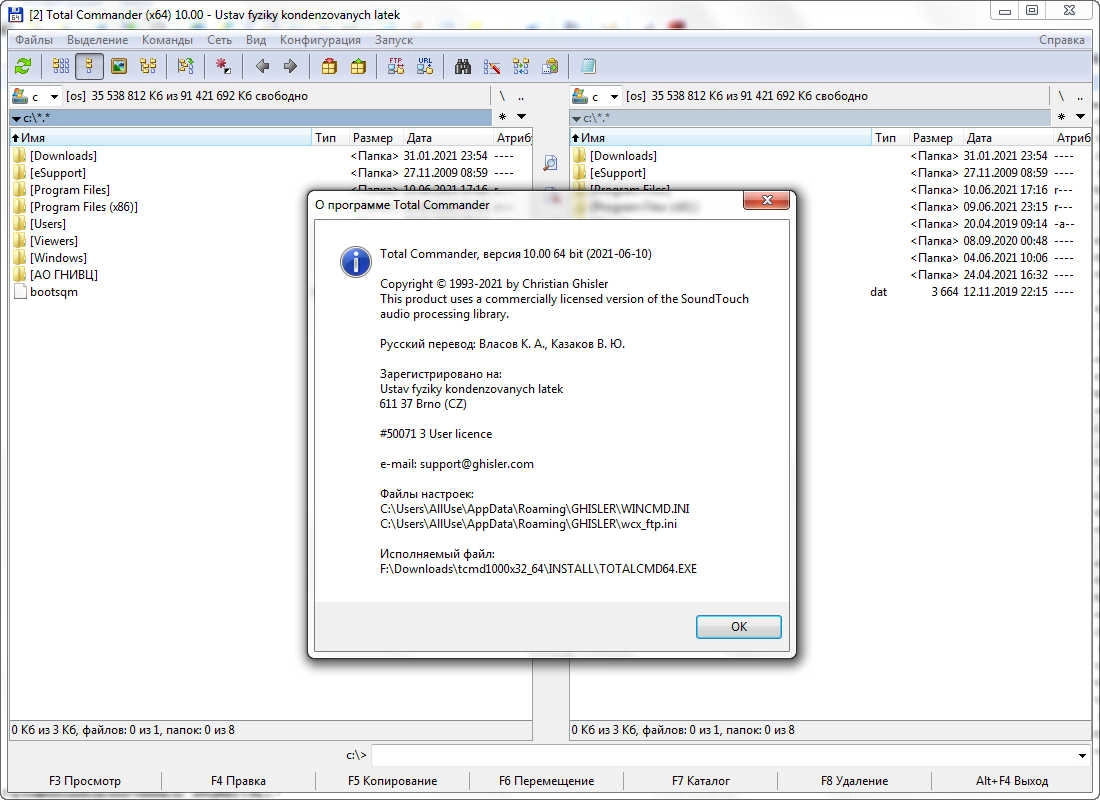
Task: Go to parent with right panel two-dots button
Action: coord(1081,96)
